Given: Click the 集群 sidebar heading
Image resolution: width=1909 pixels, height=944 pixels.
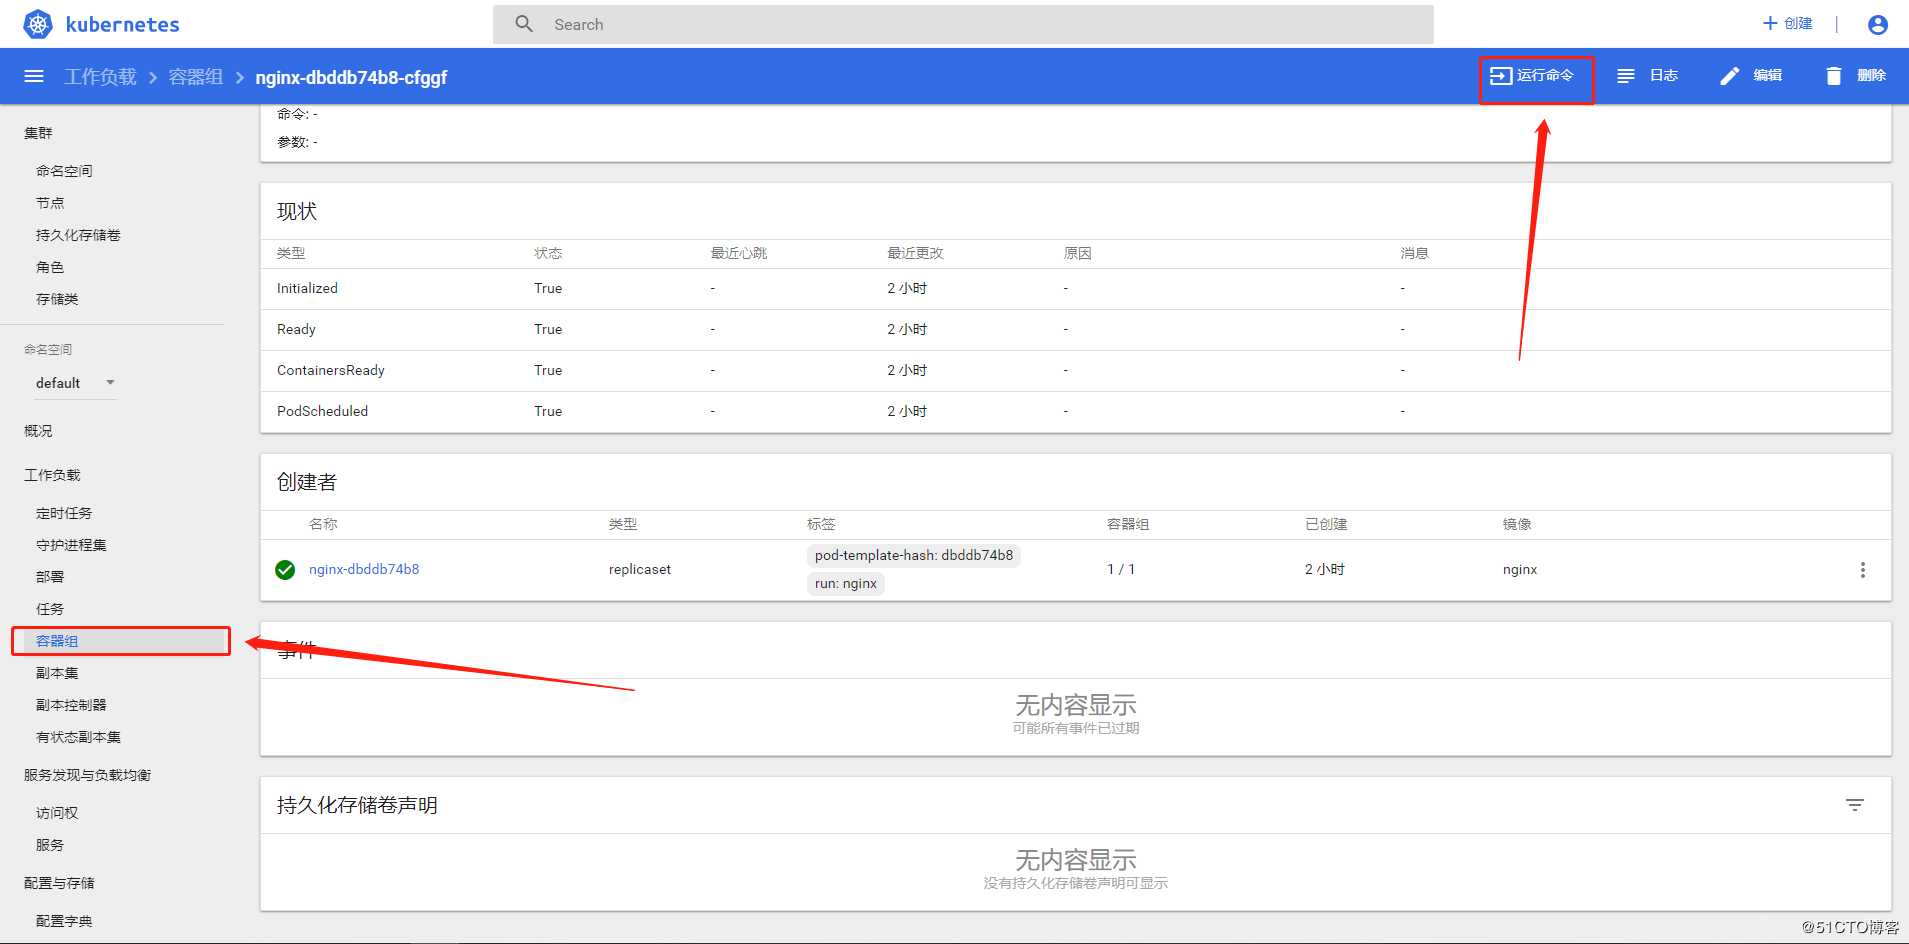Looking at the screenshot, I should click(x=38, y=133).
